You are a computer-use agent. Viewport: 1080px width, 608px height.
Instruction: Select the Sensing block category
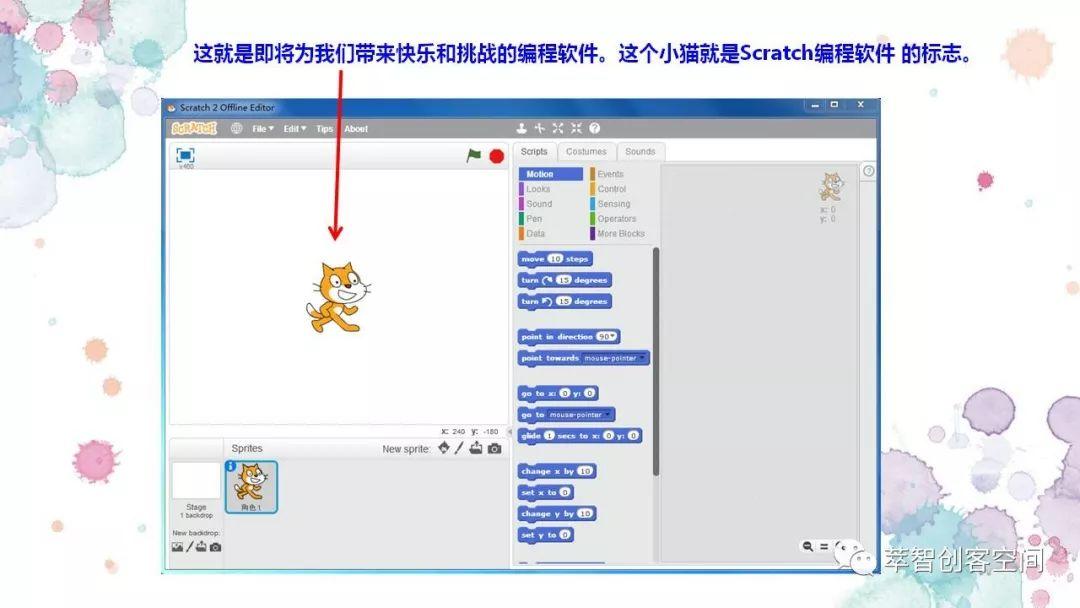pos(620,204)
